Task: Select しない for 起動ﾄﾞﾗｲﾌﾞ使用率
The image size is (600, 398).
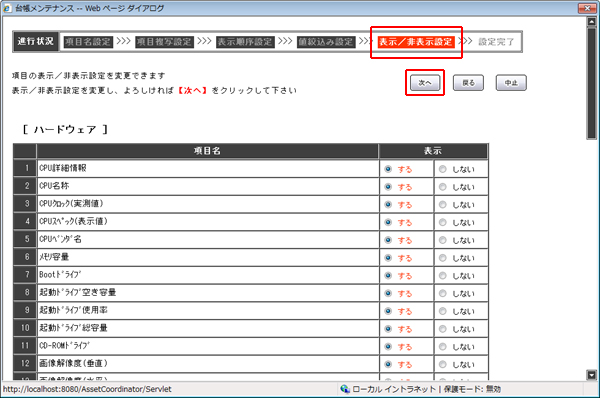Action: [443, 311]
